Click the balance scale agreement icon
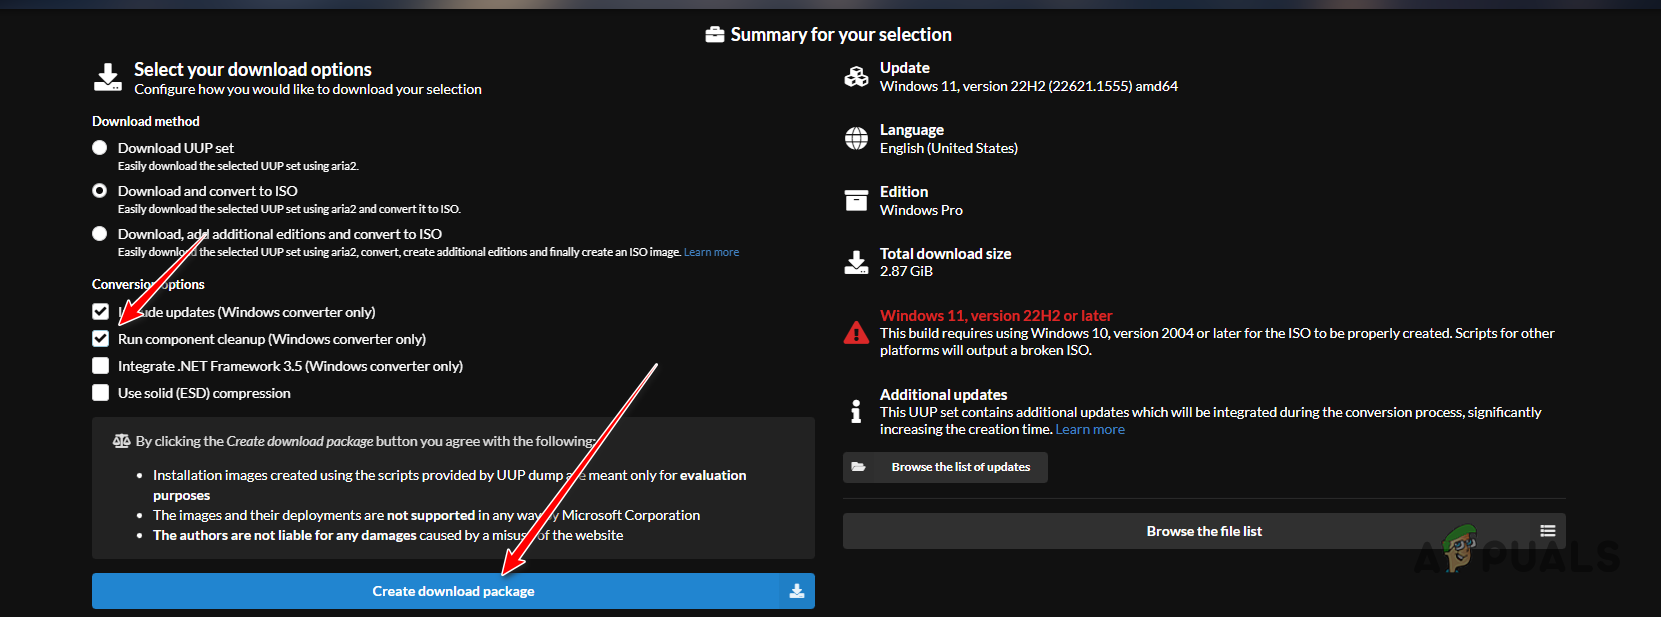Image resolution: width=1661 pixels, height=617 pixels. tap(122, 441)
